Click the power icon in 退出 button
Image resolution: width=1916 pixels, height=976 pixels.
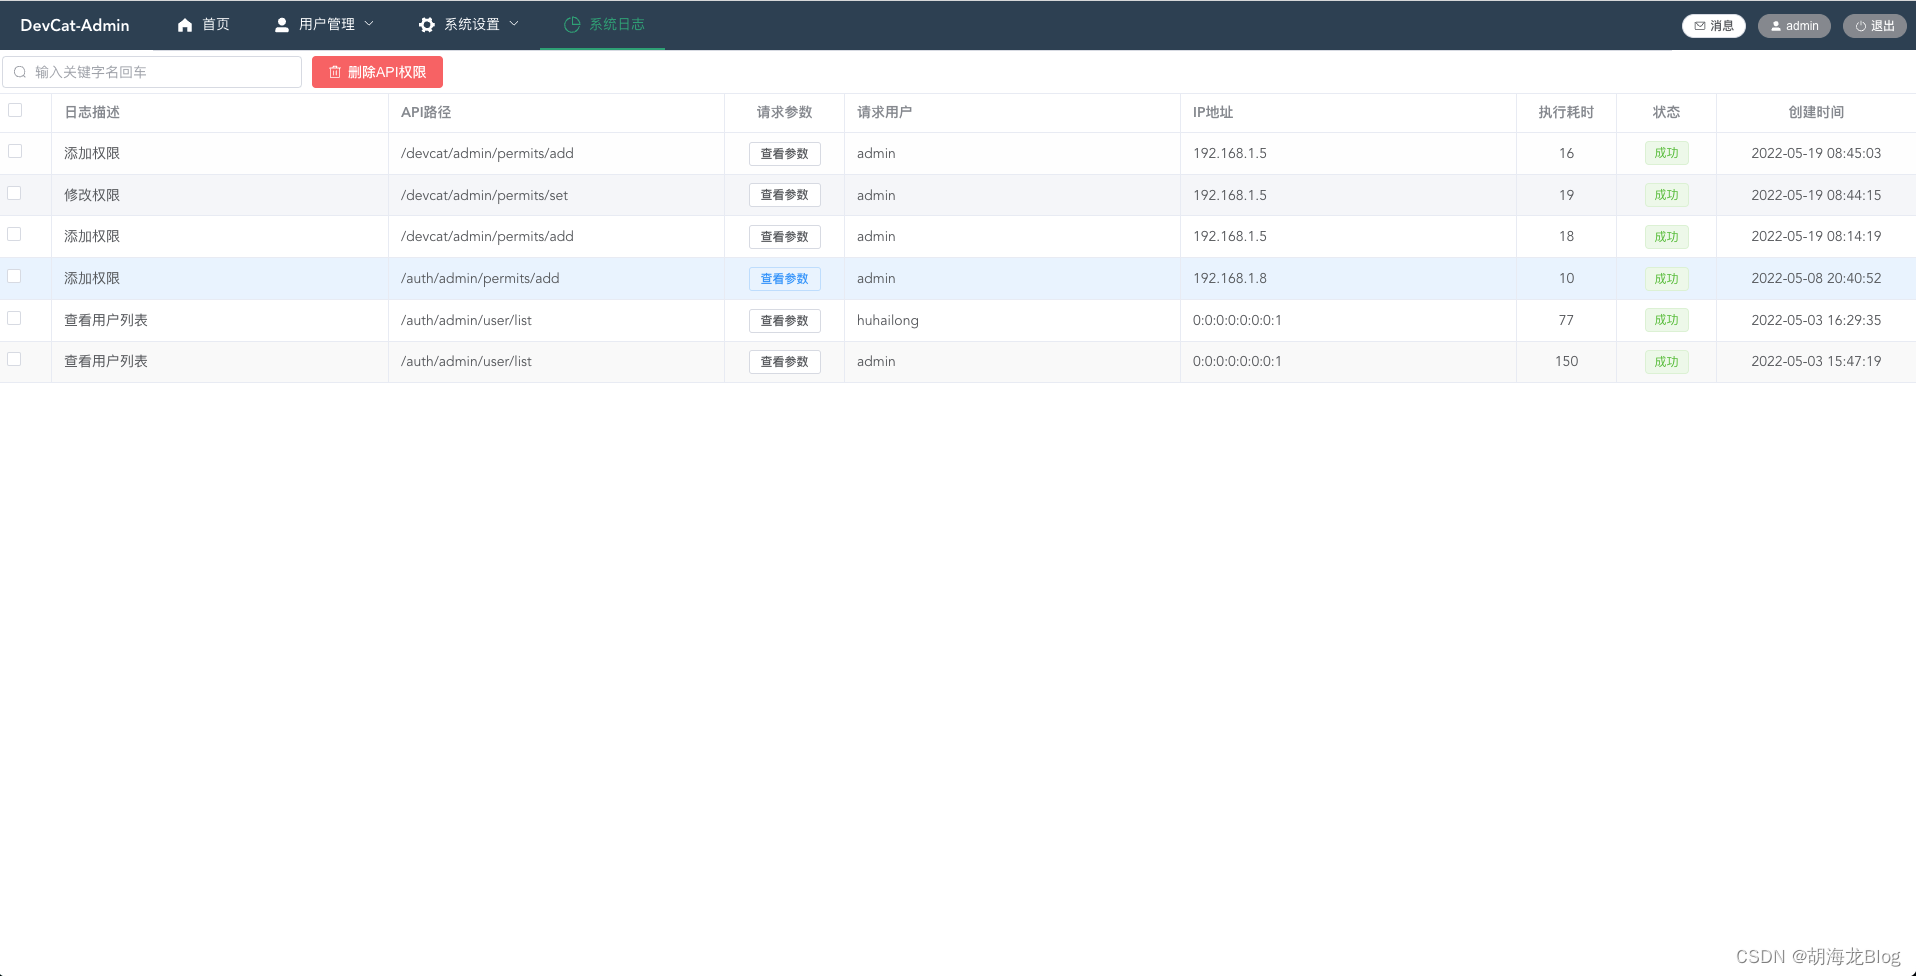tap(1861, 26)
